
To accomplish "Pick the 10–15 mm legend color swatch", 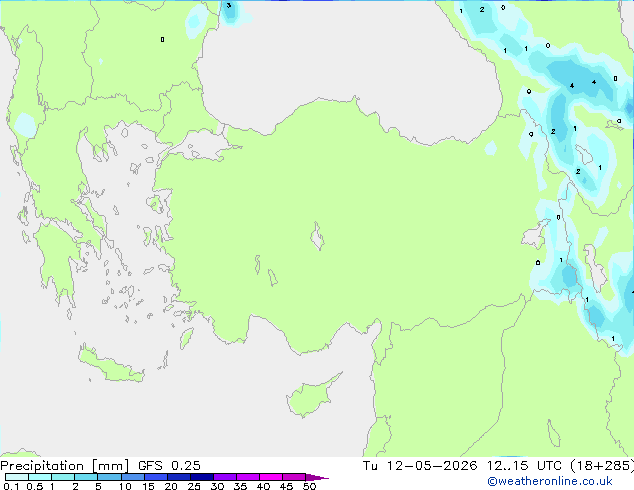I will tap(133, 477).
